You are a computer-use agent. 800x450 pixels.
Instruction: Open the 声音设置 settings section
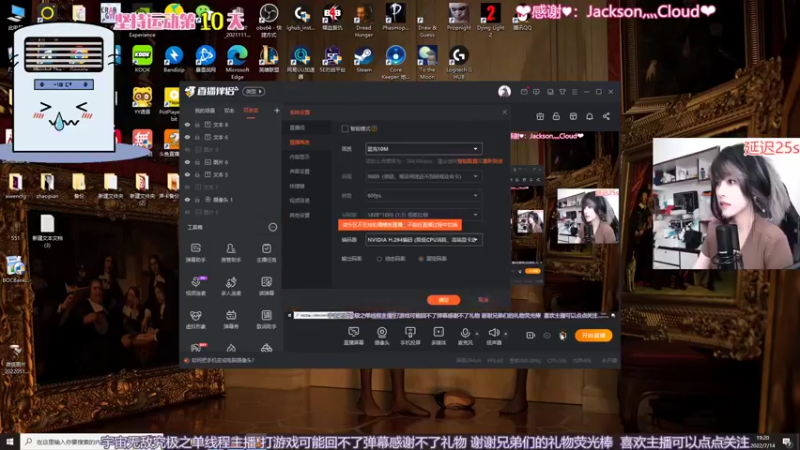[299, 171]
